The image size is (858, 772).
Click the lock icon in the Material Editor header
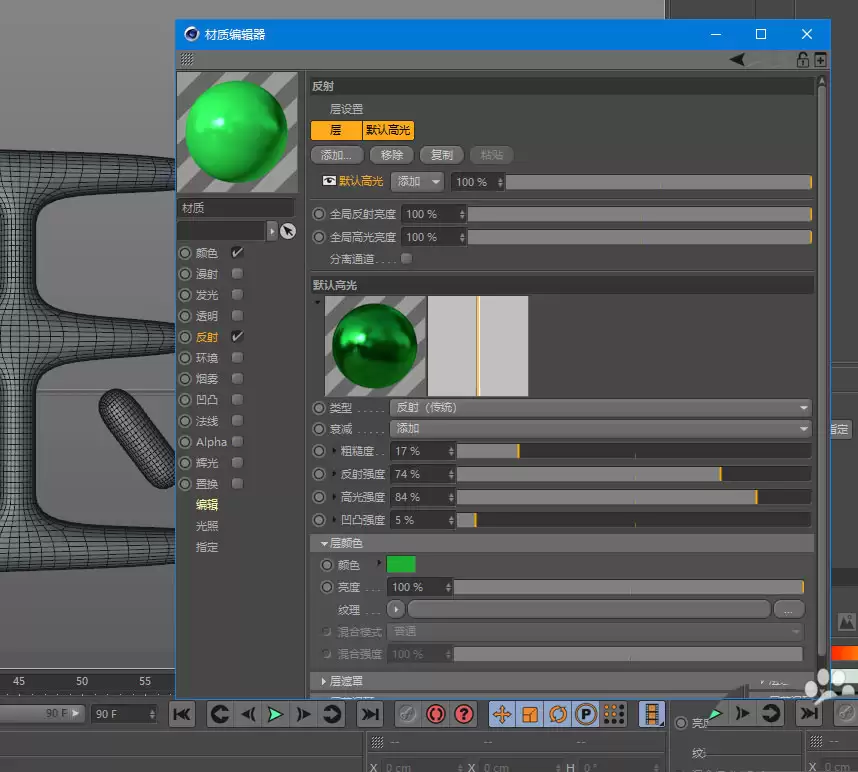(x=803, y=59)
